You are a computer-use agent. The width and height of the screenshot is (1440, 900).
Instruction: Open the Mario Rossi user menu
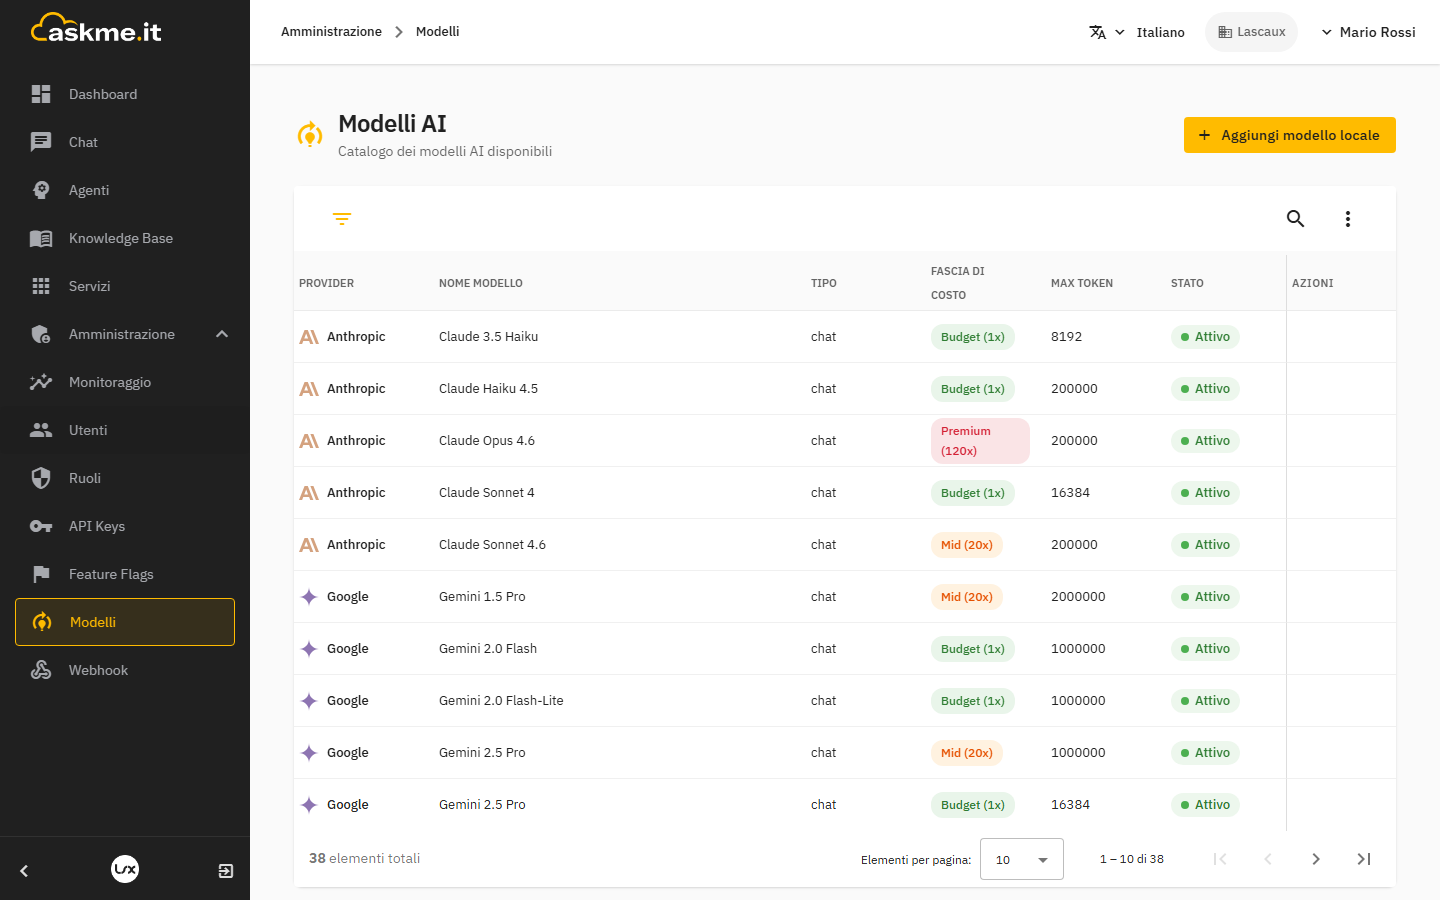(x=1368, y=32)
